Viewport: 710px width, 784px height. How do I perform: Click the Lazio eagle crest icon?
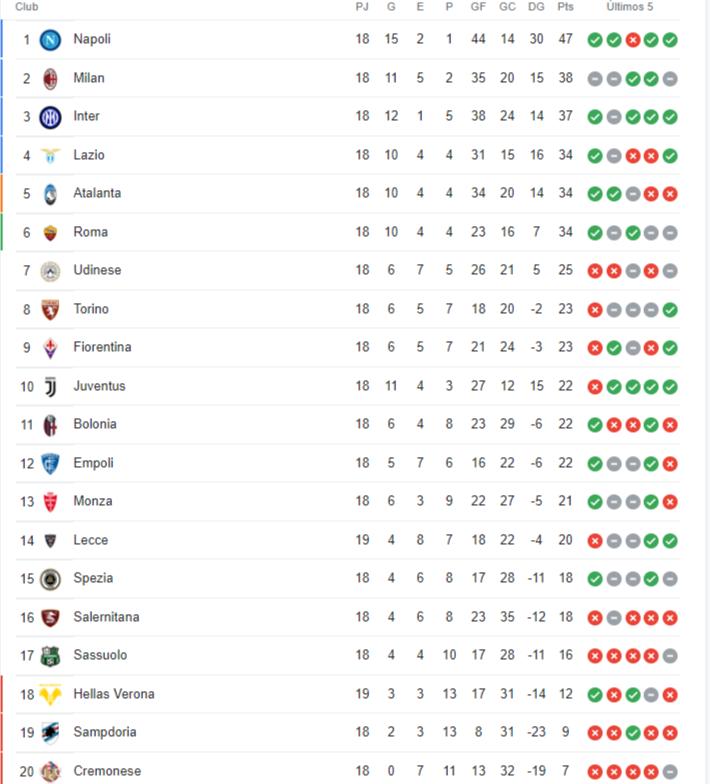(50, 155)
